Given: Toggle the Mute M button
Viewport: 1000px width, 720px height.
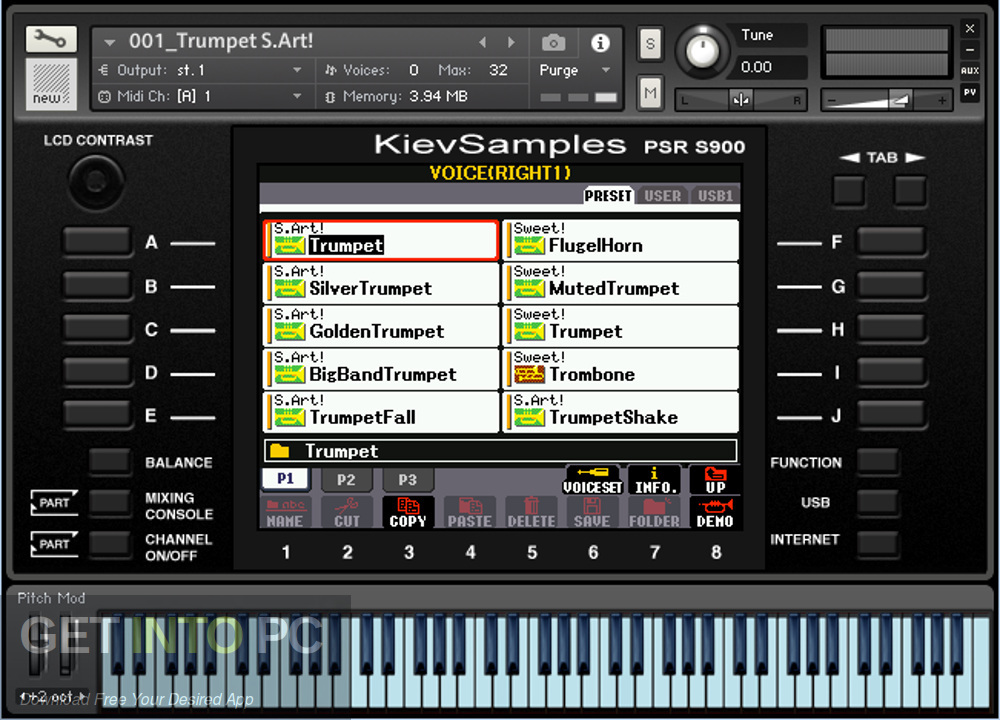Looking at the screenshot, I should click(x=650, y=93).
